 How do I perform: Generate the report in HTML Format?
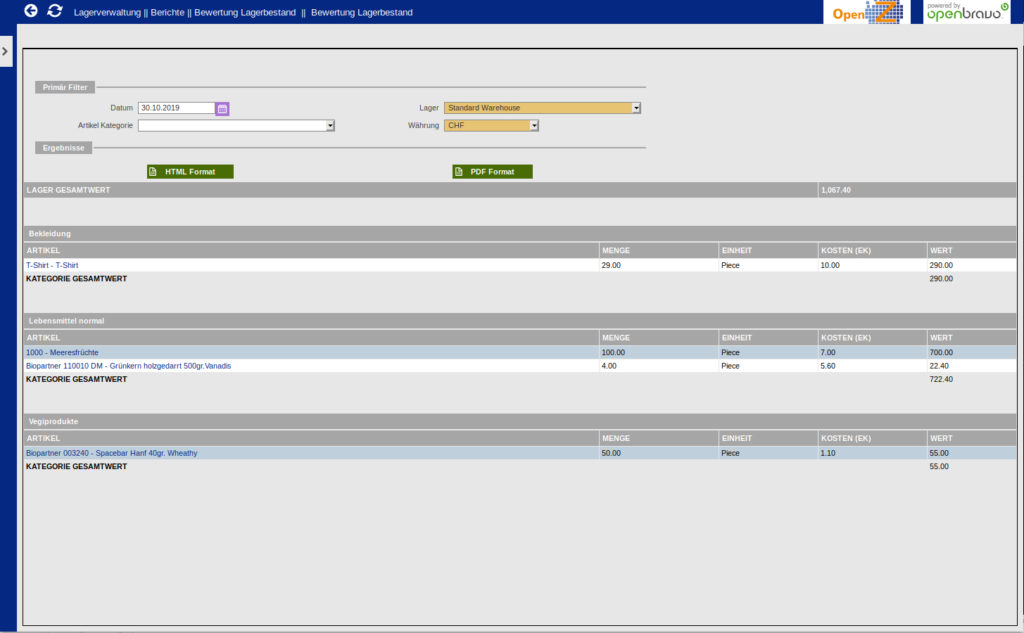[190, 172]
